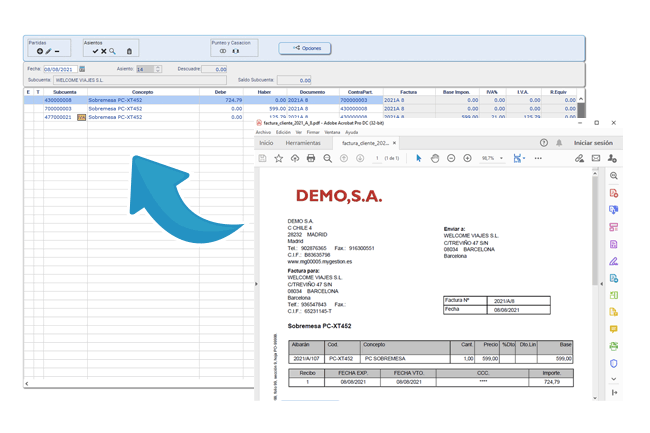Open the calendar picker next to Fecha
The width and height of the screenshot is (650, 433).
click(x=82, y=70)
